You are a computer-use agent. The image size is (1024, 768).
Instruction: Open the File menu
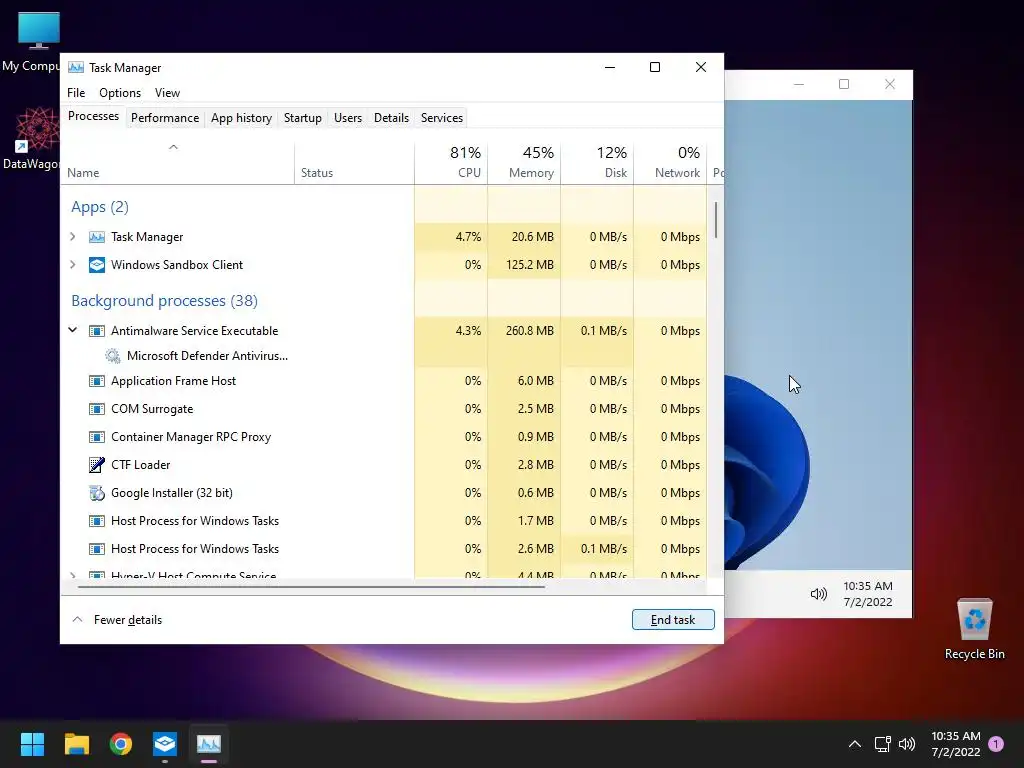76,93
